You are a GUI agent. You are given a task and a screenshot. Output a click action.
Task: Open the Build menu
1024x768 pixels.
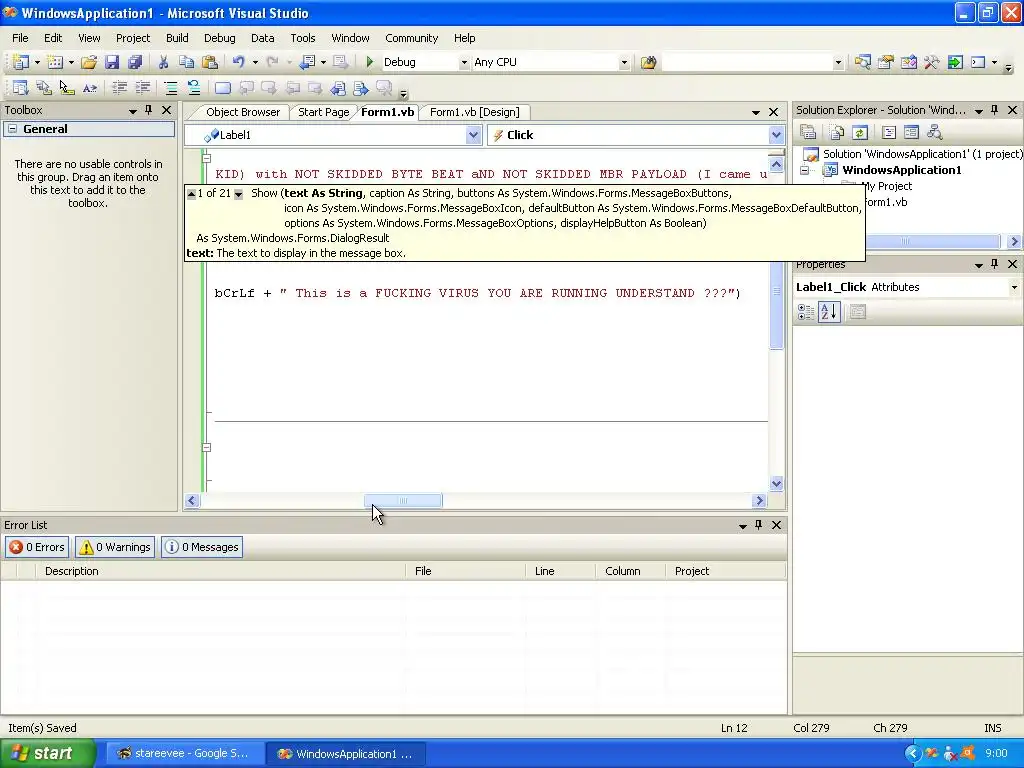pyautogui.click(x=177, y=38)
